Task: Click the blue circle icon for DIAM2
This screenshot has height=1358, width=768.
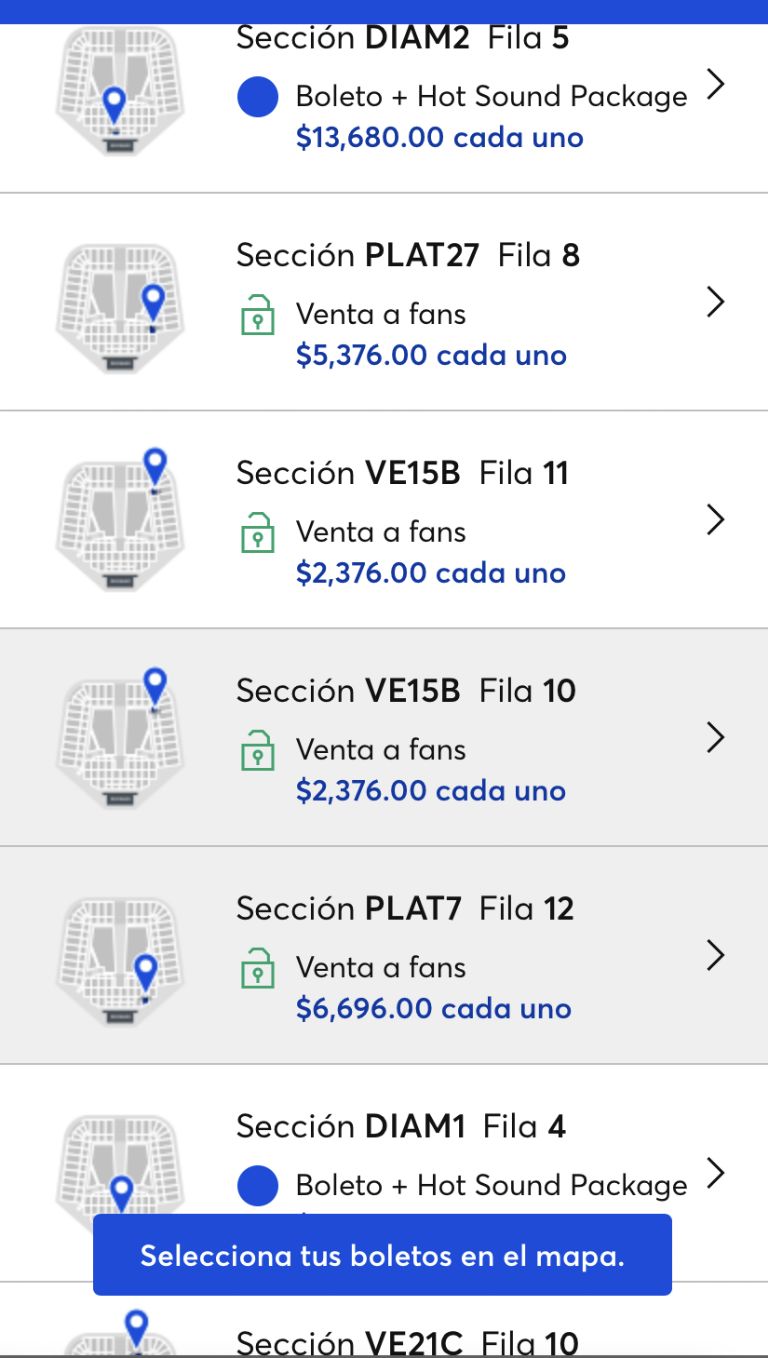Action: click(x=257, y=97)
